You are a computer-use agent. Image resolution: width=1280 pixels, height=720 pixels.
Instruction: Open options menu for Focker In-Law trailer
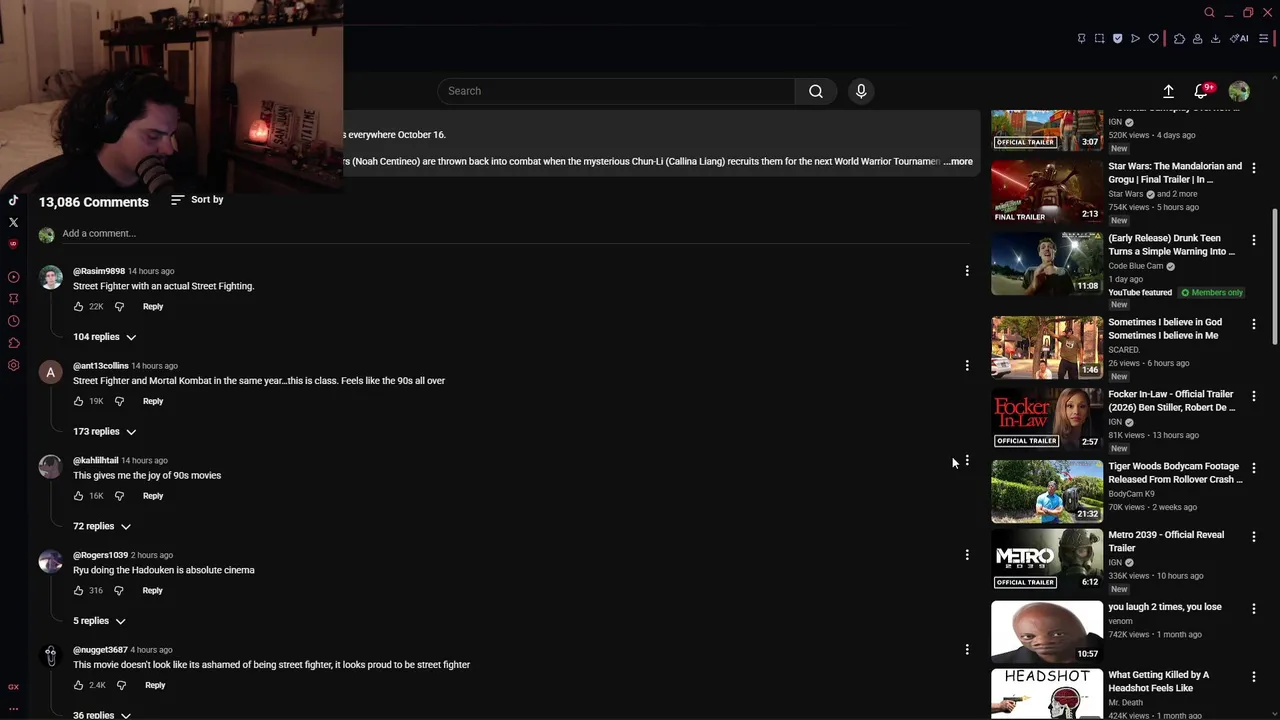coord(1254,396)
